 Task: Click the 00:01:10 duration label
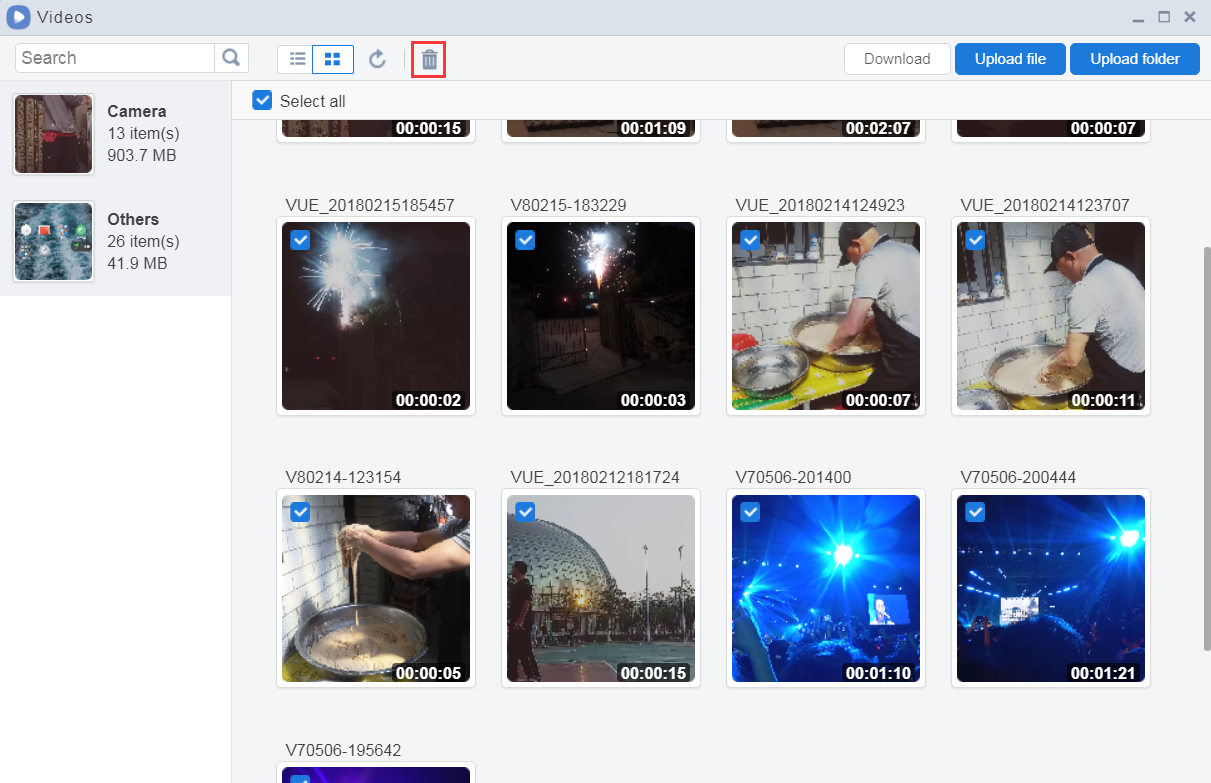(x=878, y=673)
